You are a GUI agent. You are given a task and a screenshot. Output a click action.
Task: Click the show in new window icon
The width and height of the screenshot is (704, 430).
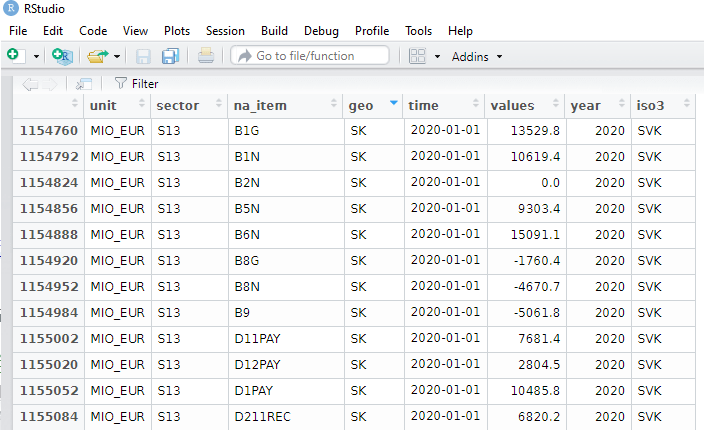pyautogui.click(x=84, y=84)
